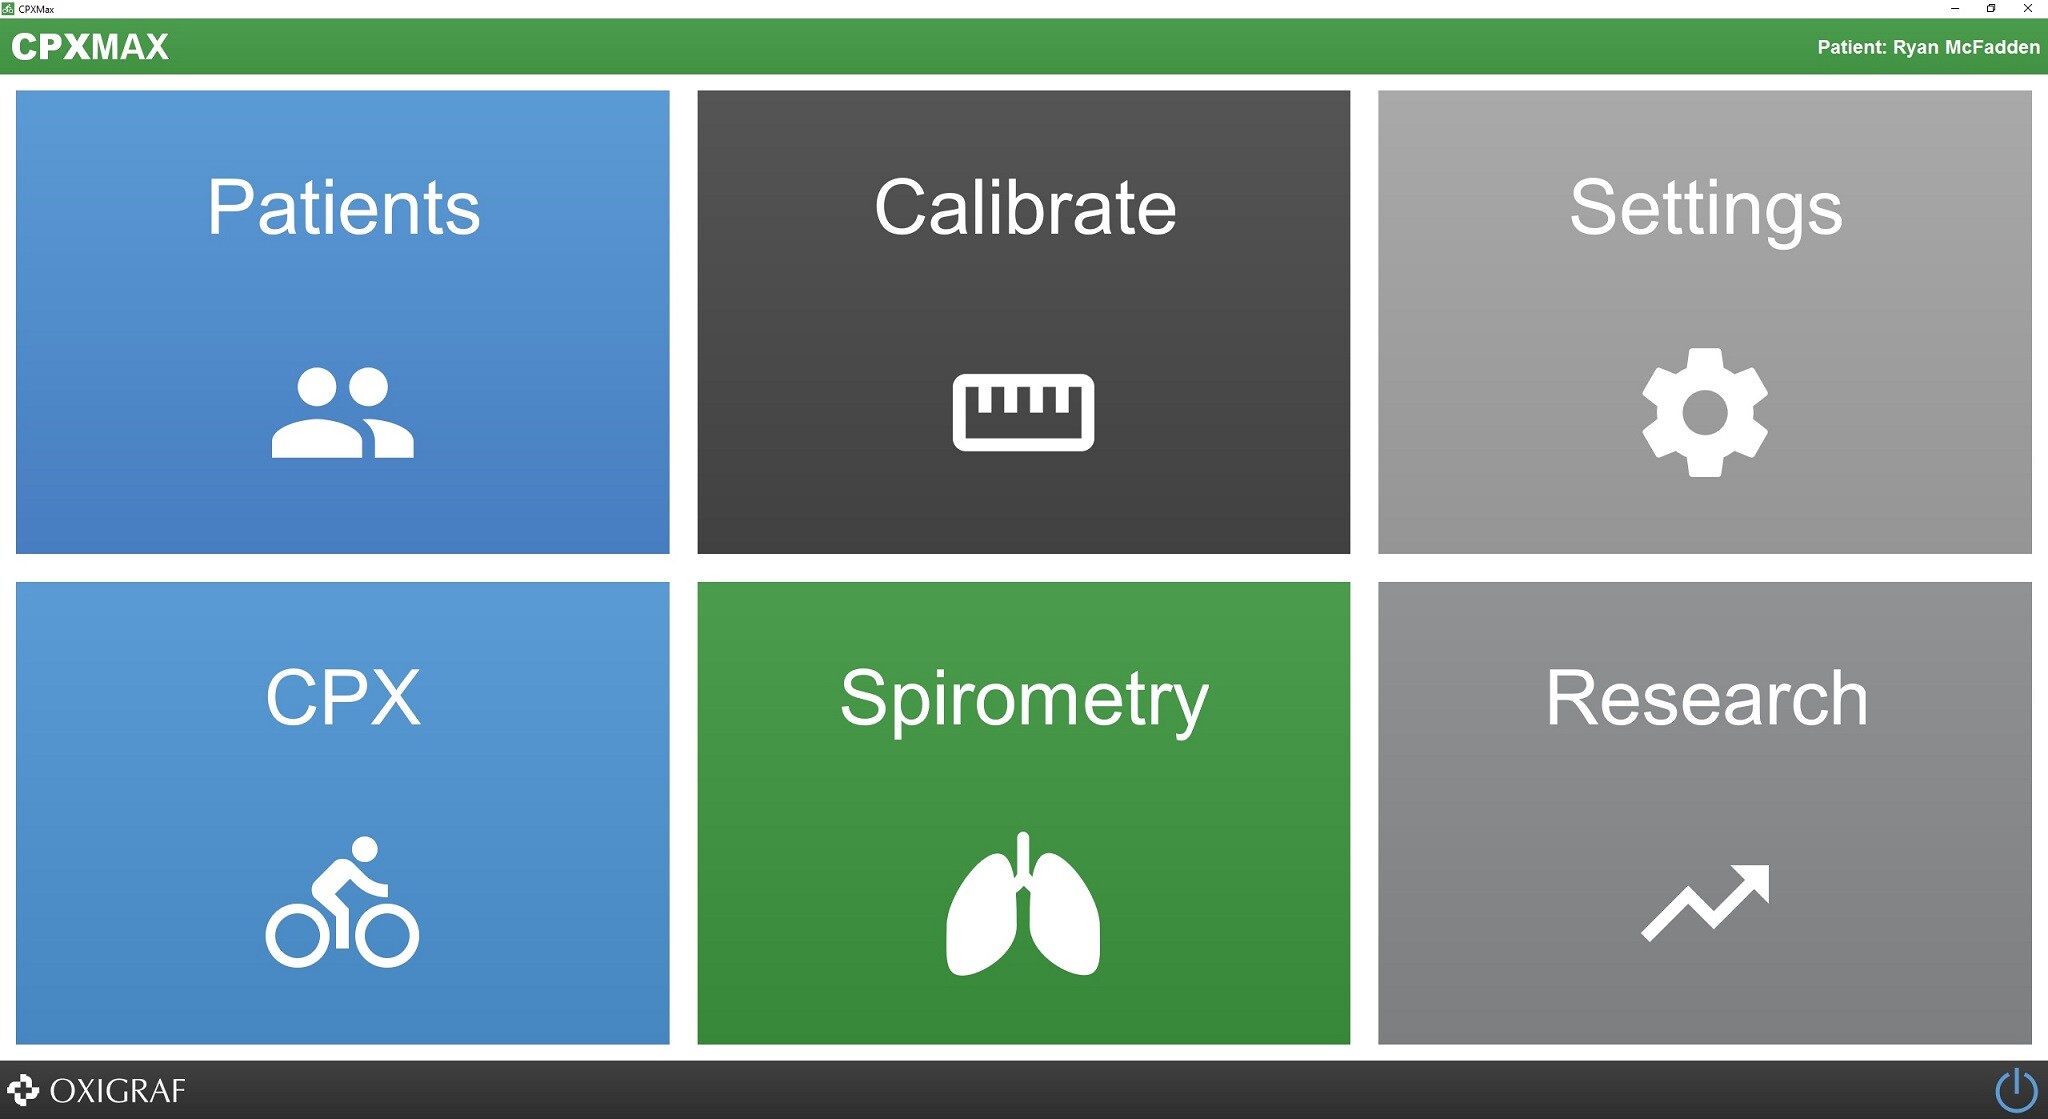Minimize the CPXMax window

(1954, 8)
